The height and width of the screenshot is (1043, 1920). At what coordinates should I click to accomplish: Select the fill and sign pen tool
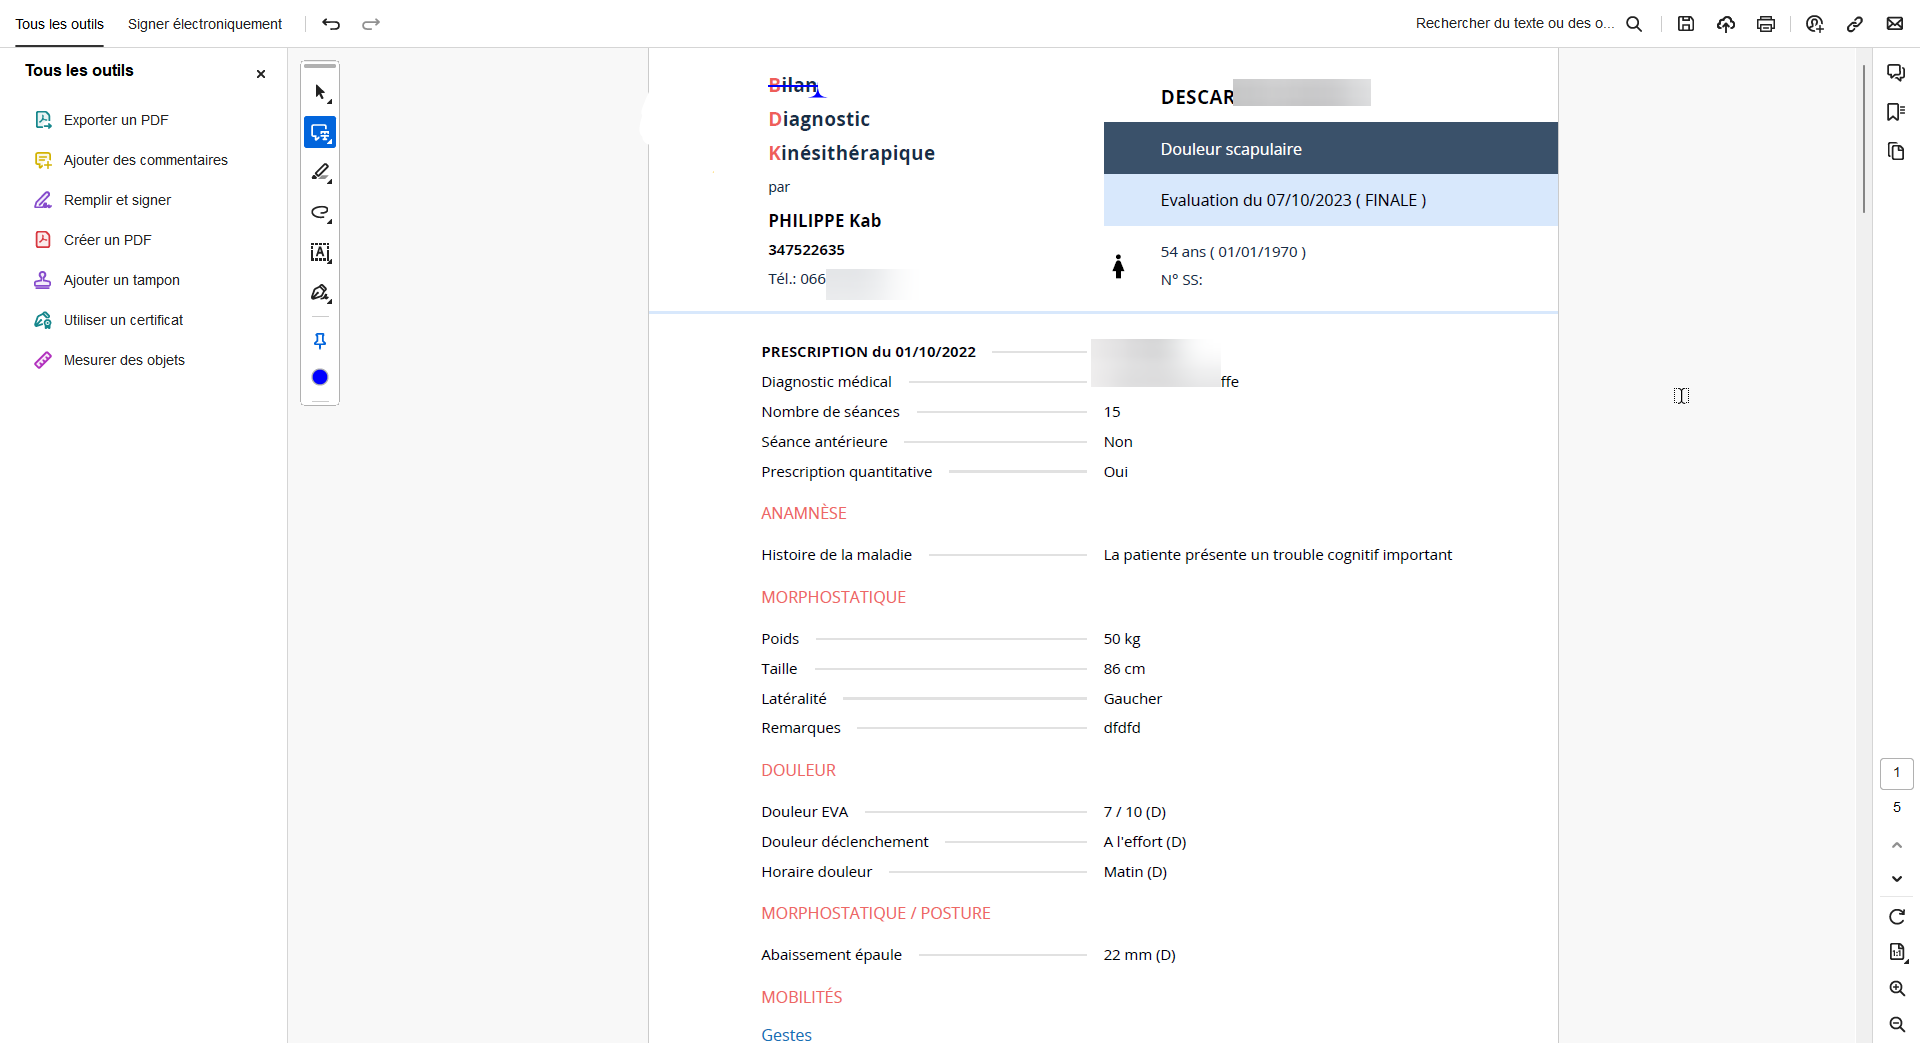click(x=320, y=293)
